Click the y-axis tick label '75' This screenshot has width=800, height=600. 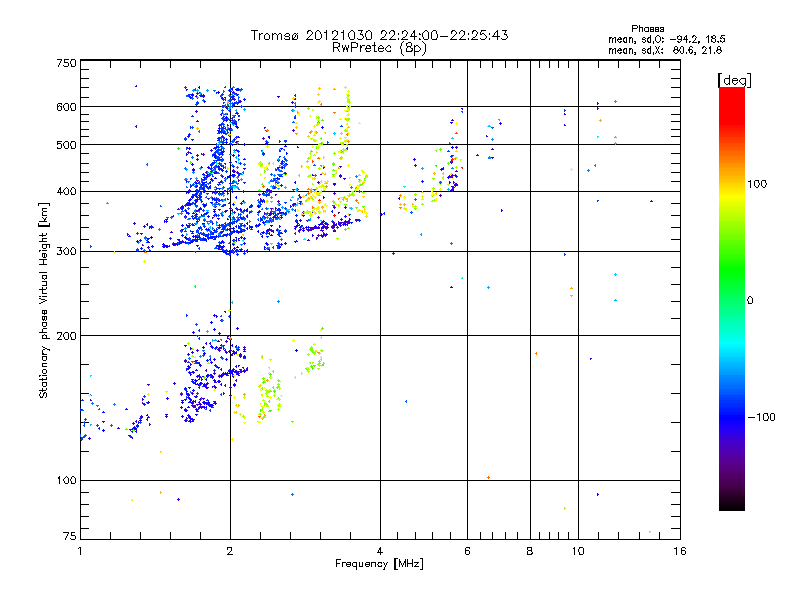tap(70, 536)
